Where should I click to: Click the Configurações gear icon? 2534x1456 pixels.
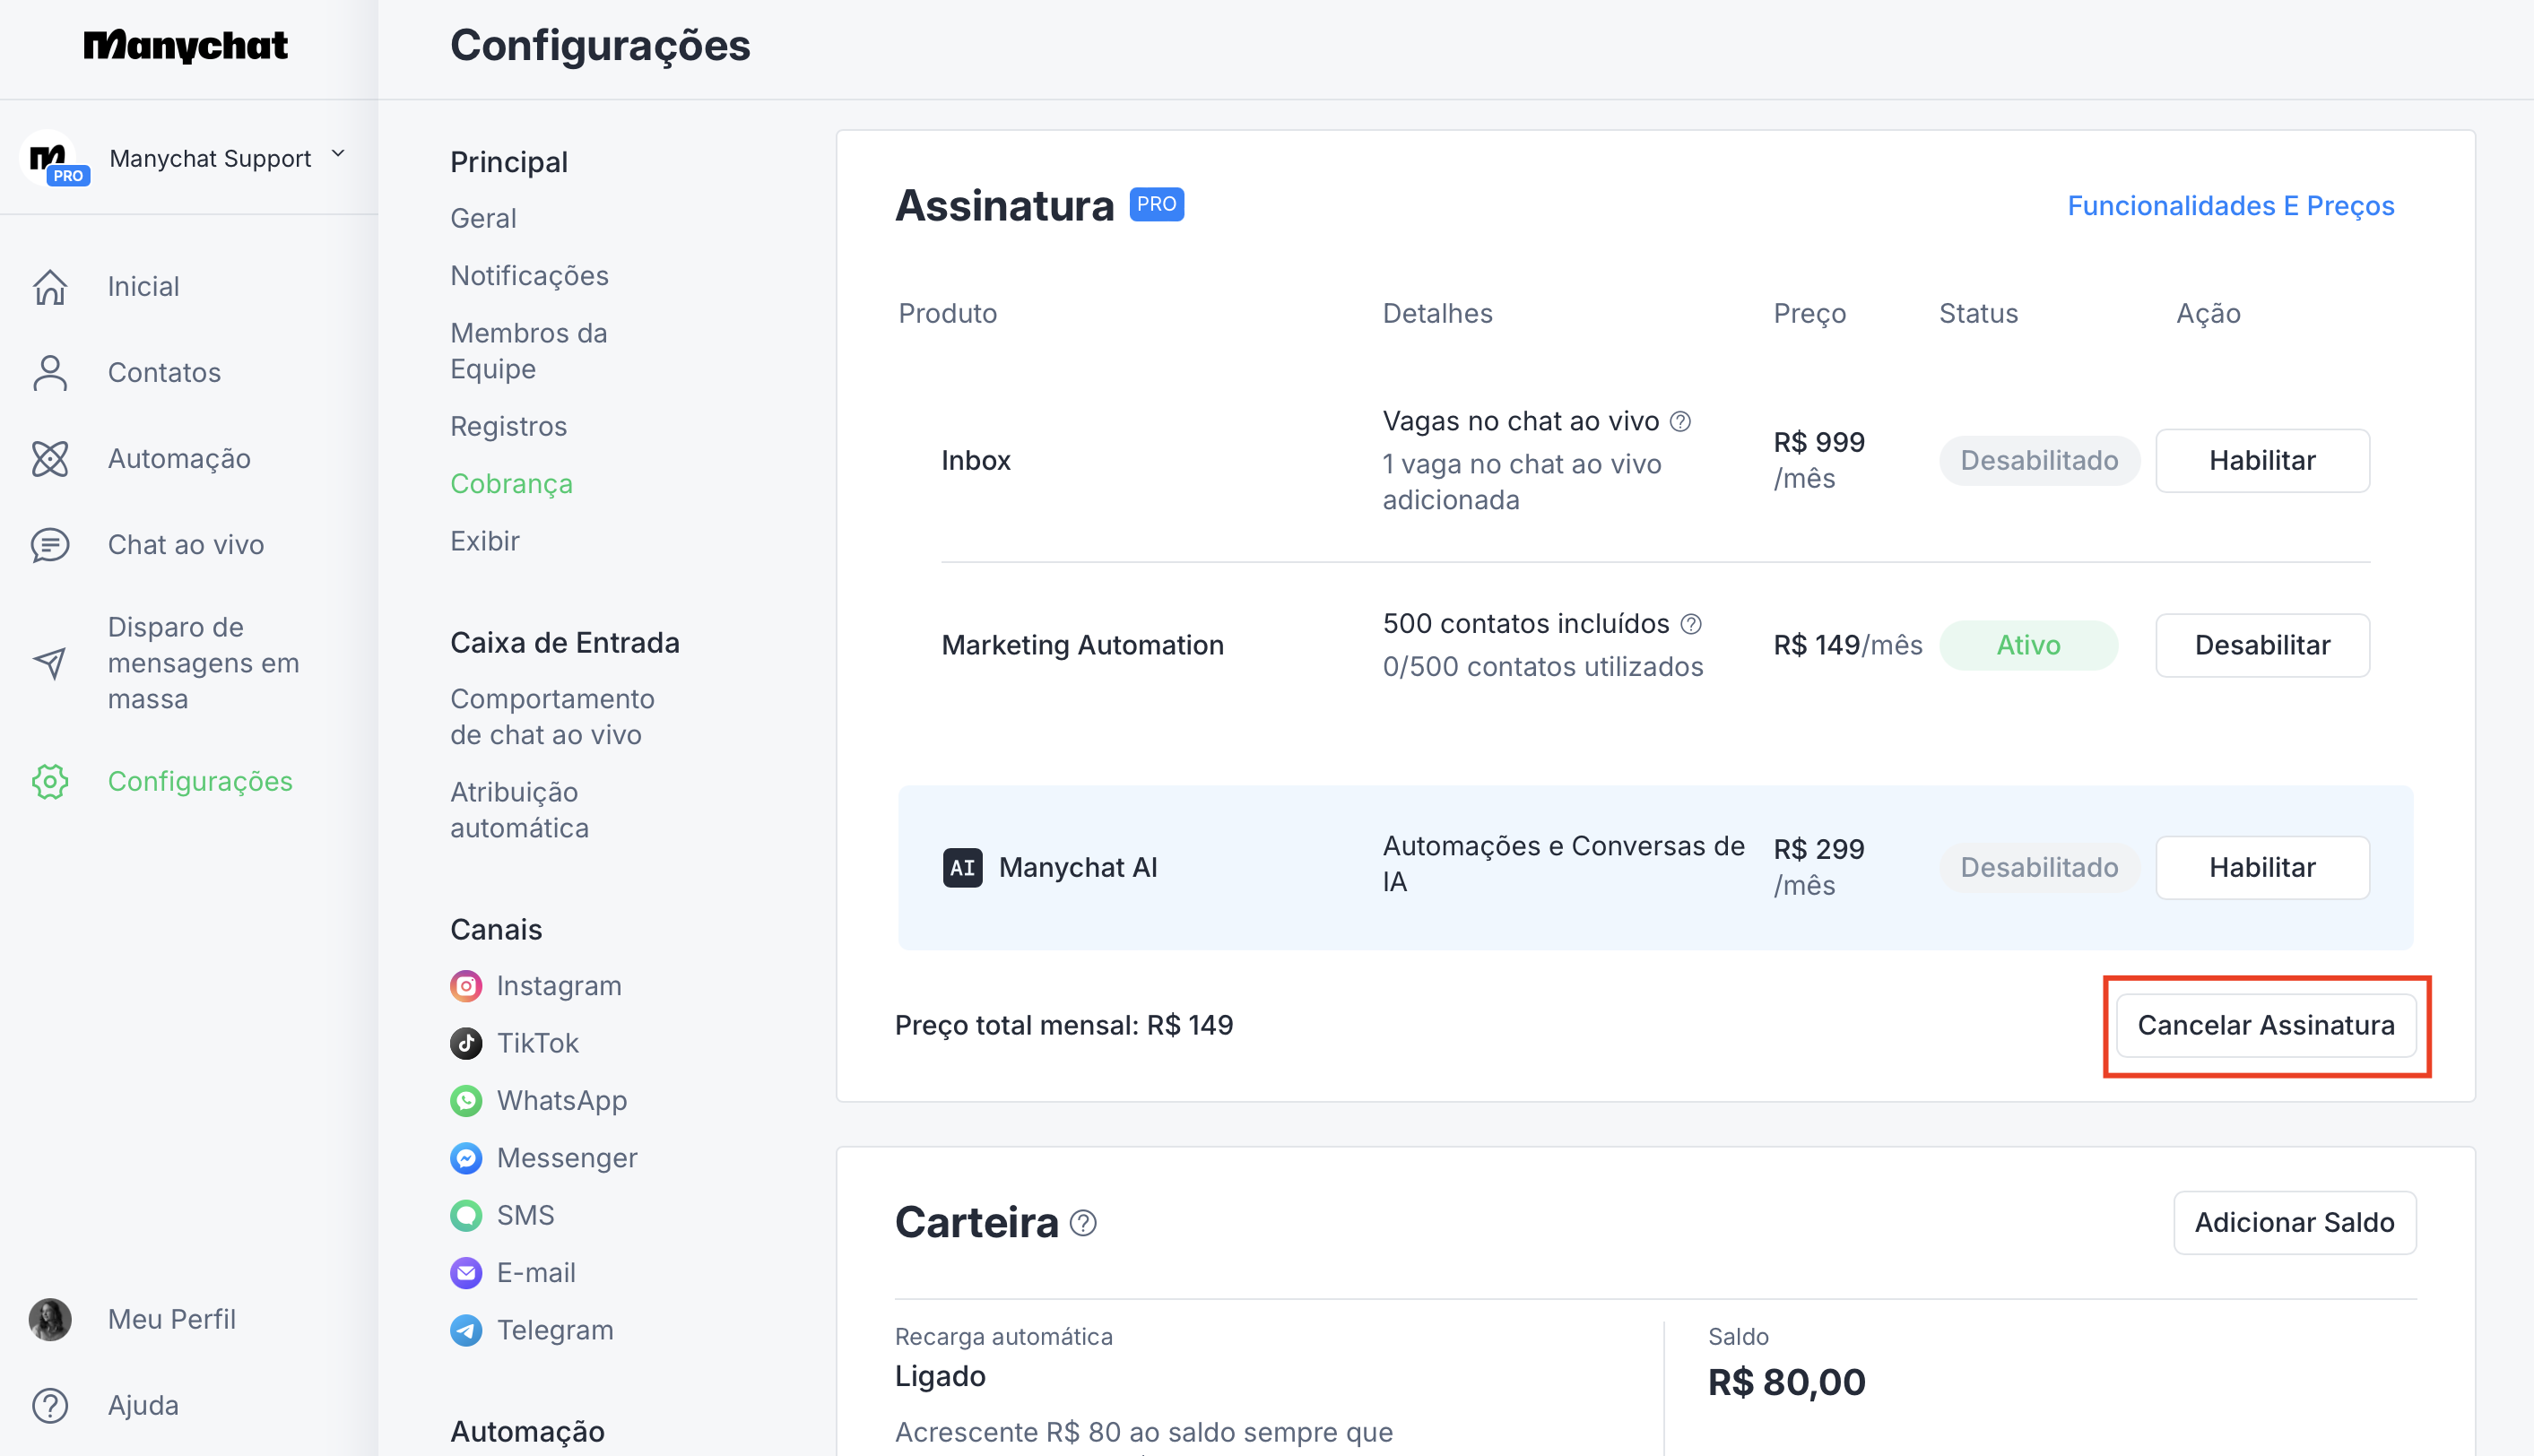point(50,781)
